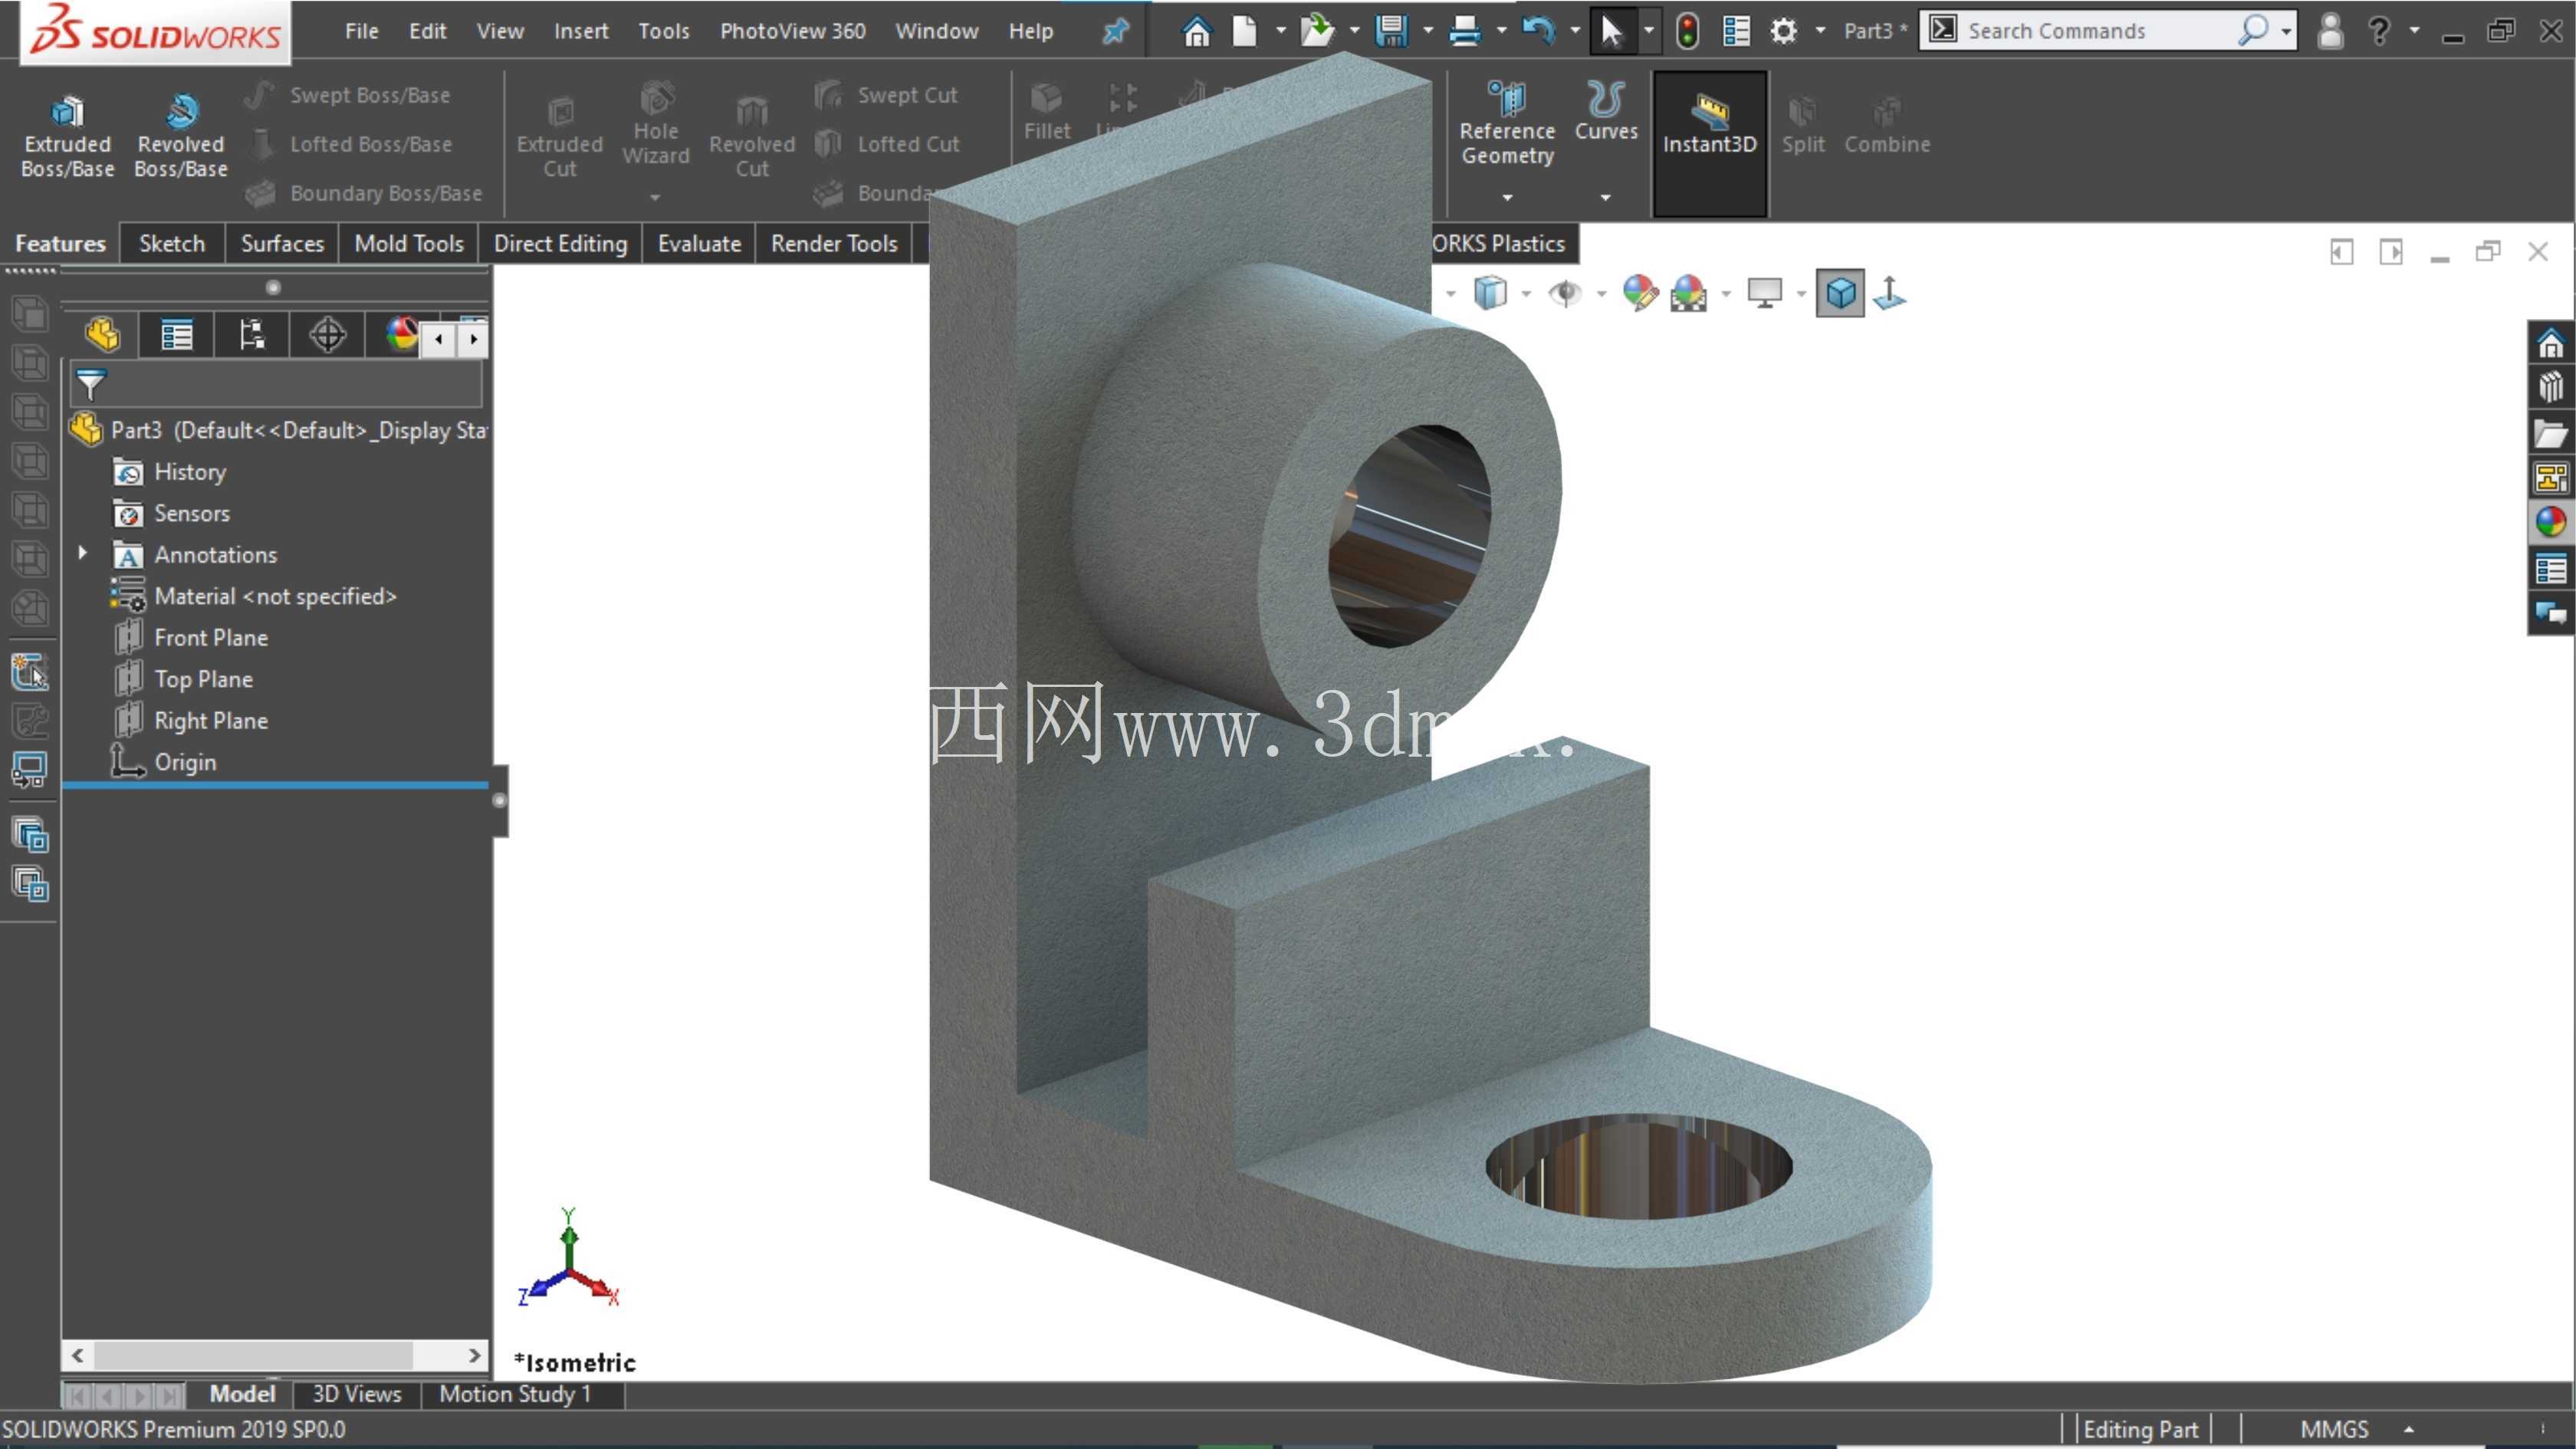The width and height of the screenshot is (2576, 1449).
Task: Open the DimXpertManager tab
Action: 327,335
